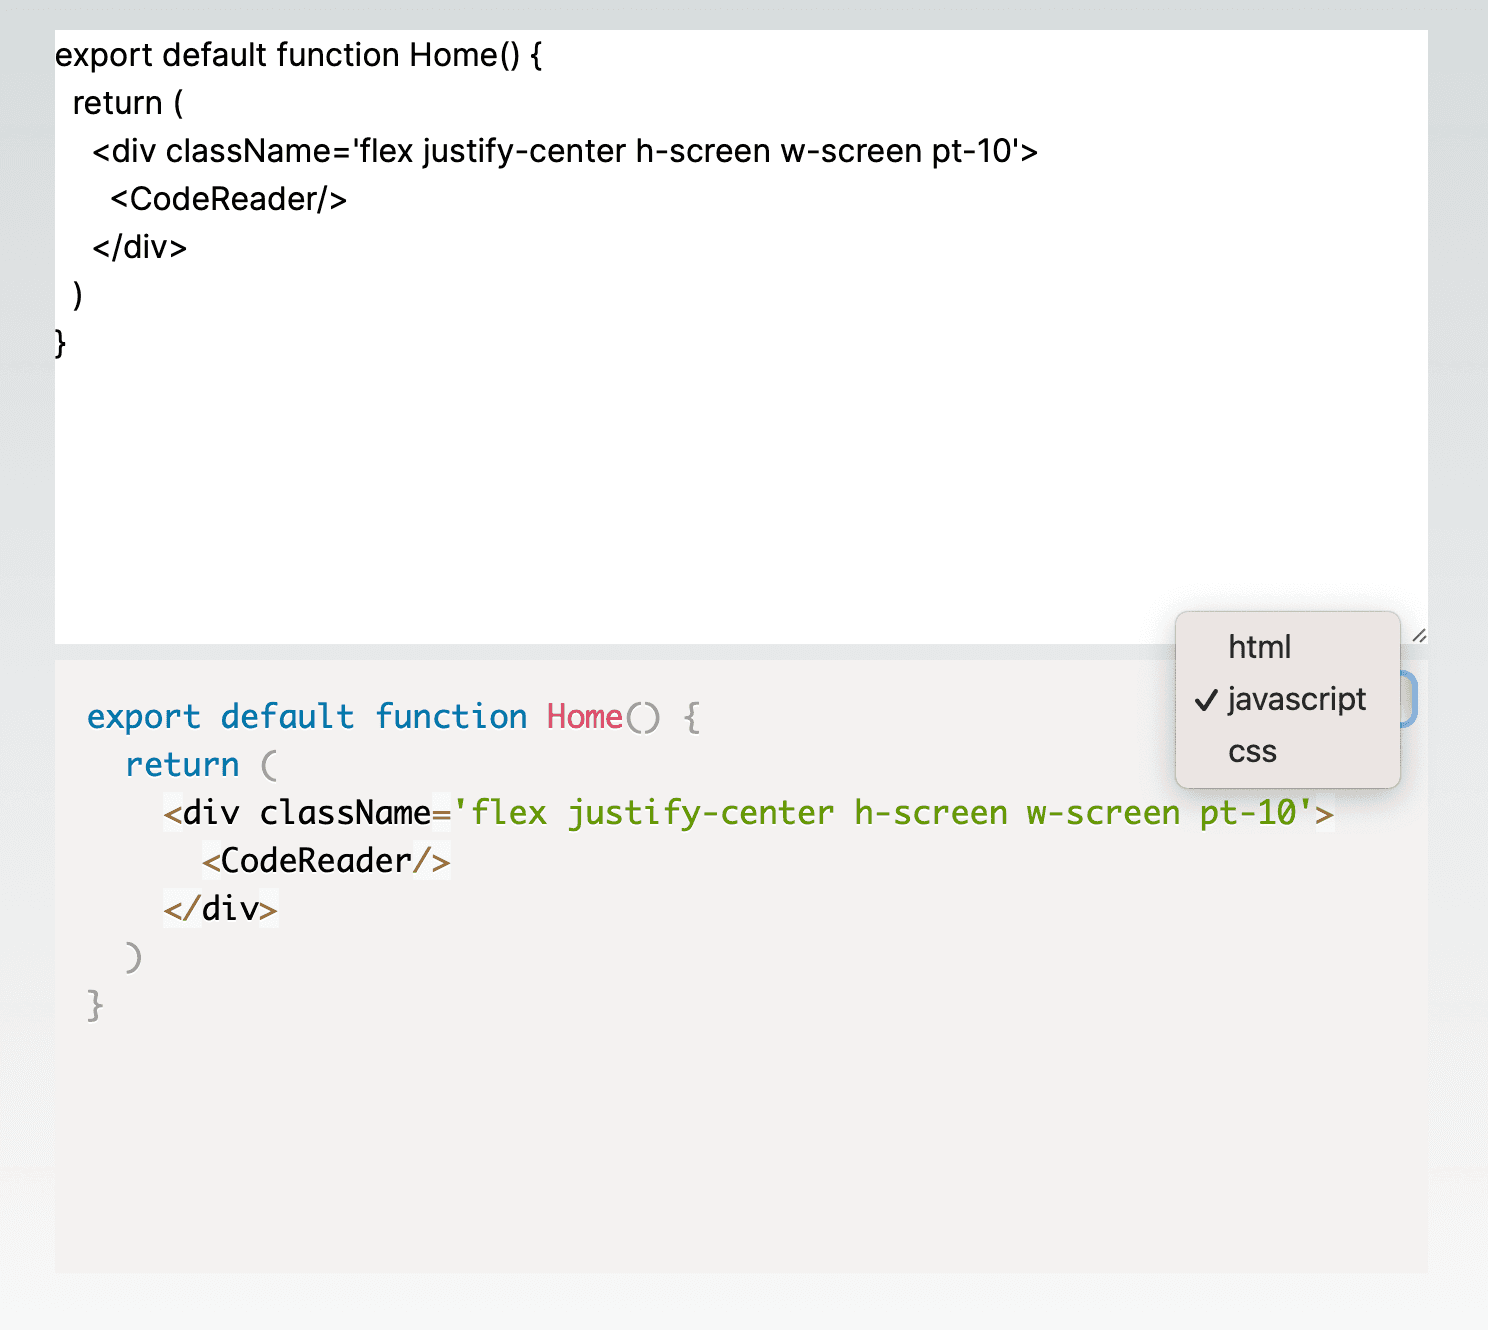The height and width of the screenshot is (1330, 1488).
Task: Click the '<div className=' line in textarea
Action: pos(565,151)
